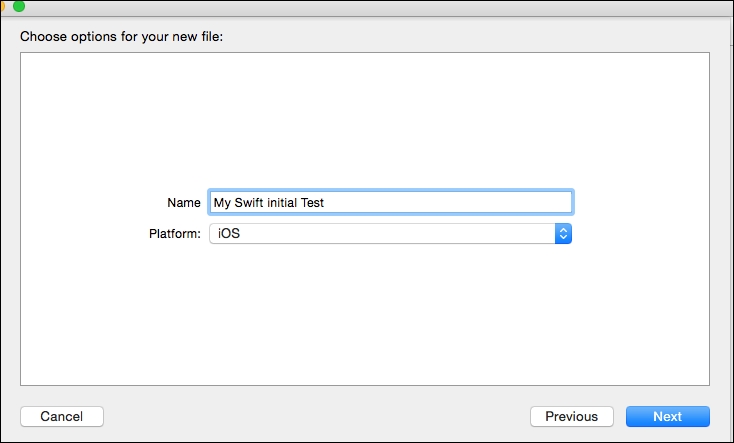734x443 pixels.
Task: Click the 'Name' label
Action: coord(184,202)
